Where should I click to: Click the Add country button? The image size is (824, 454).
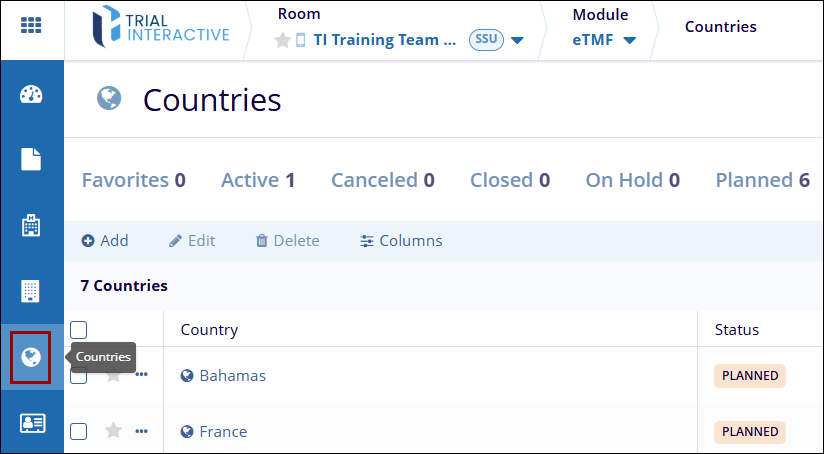105,241
